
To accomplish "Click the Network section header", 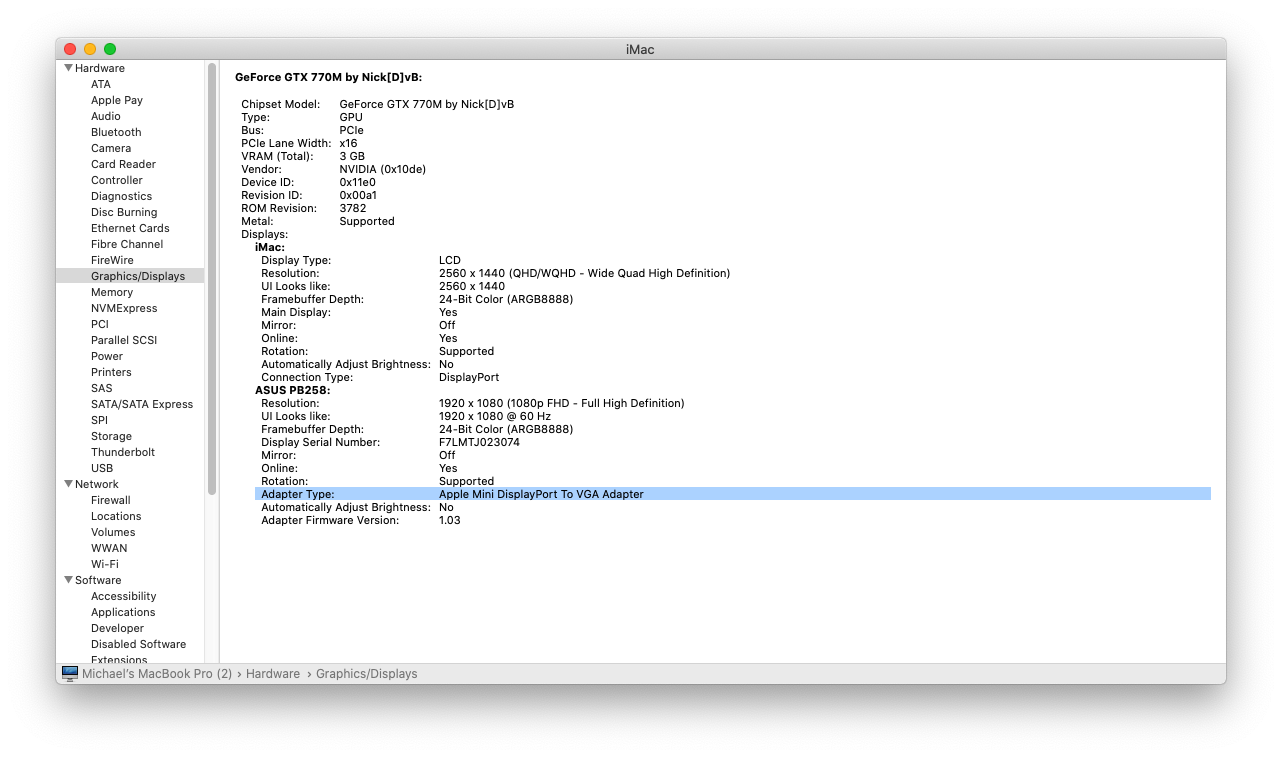I will point(97,484).
